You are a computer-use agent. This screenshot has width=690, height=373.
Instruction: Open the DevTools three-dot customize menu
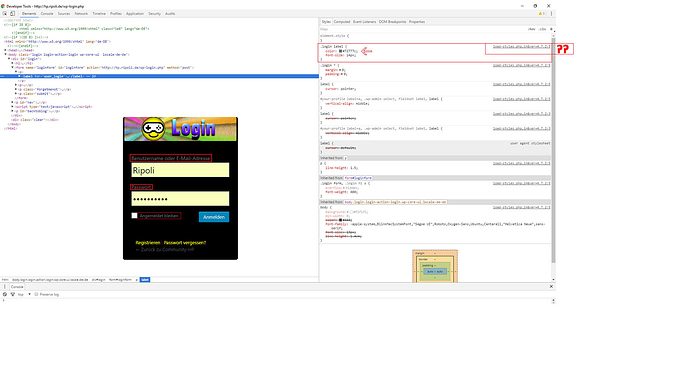tap(551, 14)
